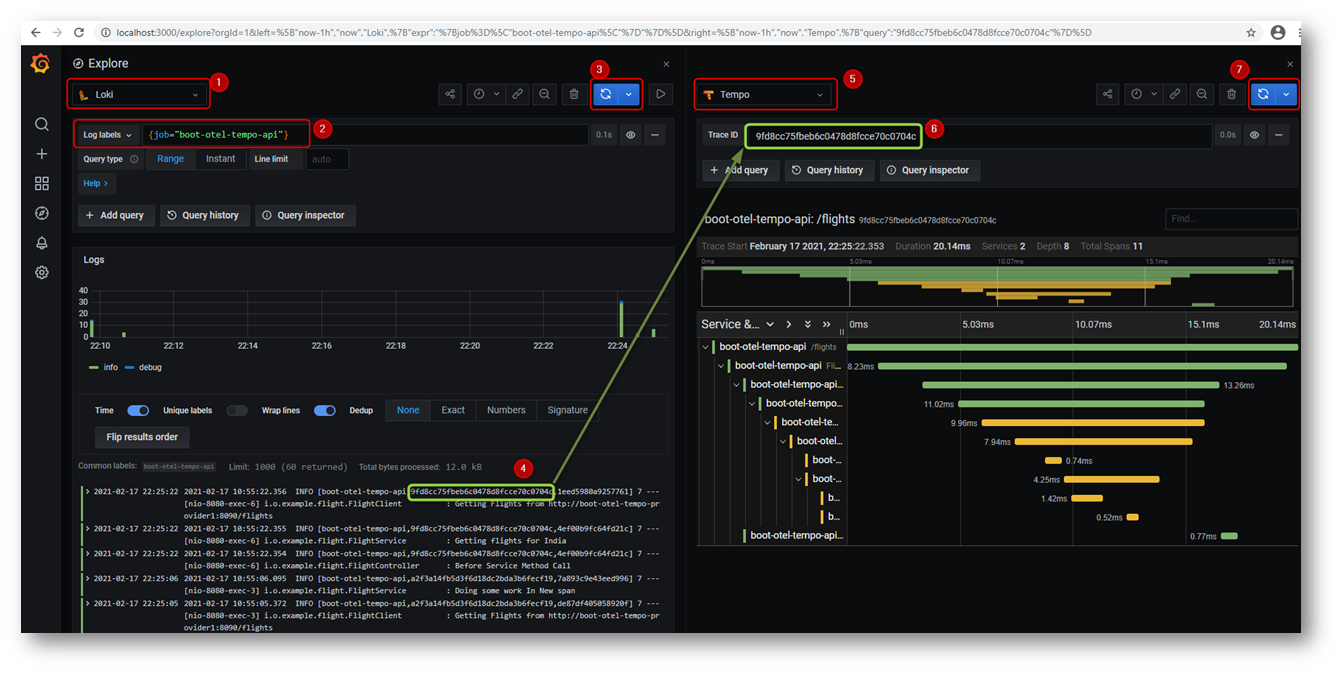Click Add query in Loki pane

pos(115,215)
